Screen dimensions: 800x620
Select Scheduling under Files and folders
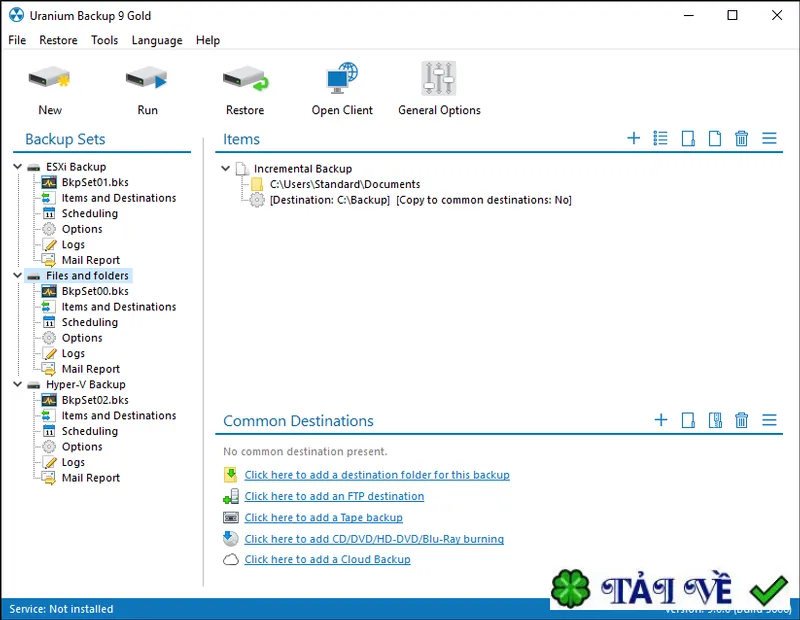[90, 322]
